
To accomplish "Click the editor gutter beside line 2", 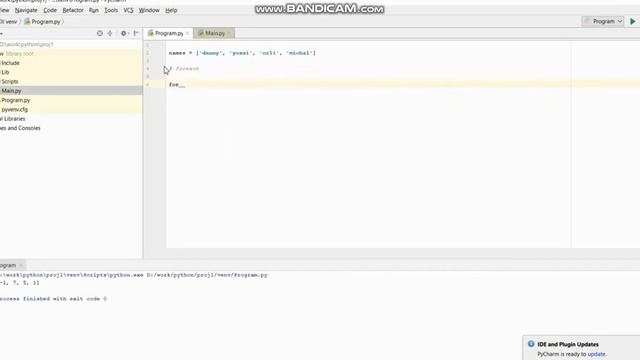I will pos(155,53).
